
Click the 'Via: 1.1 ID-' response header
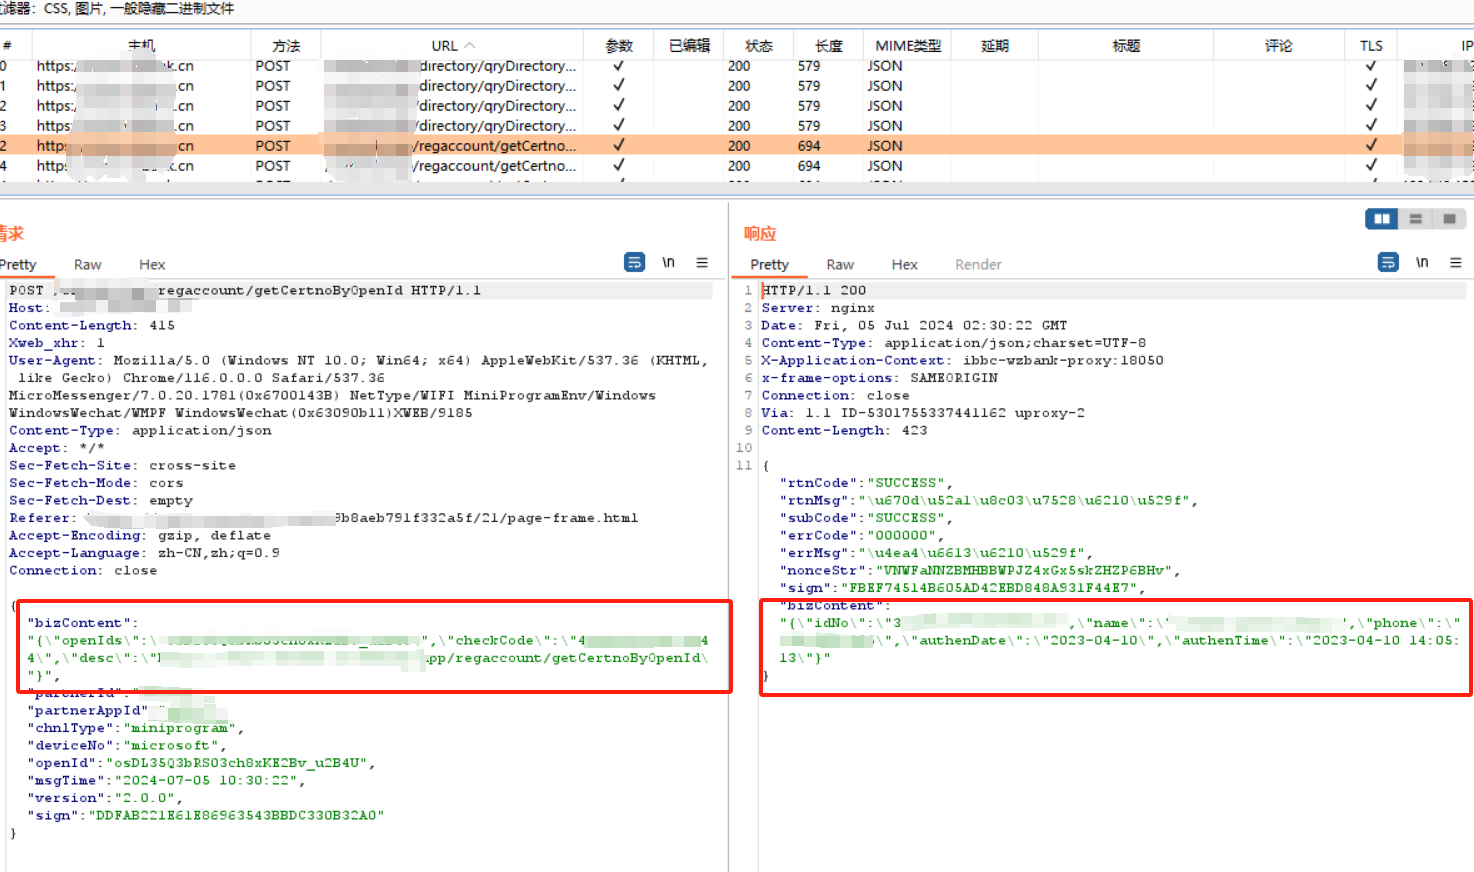(x=923, y=413)
